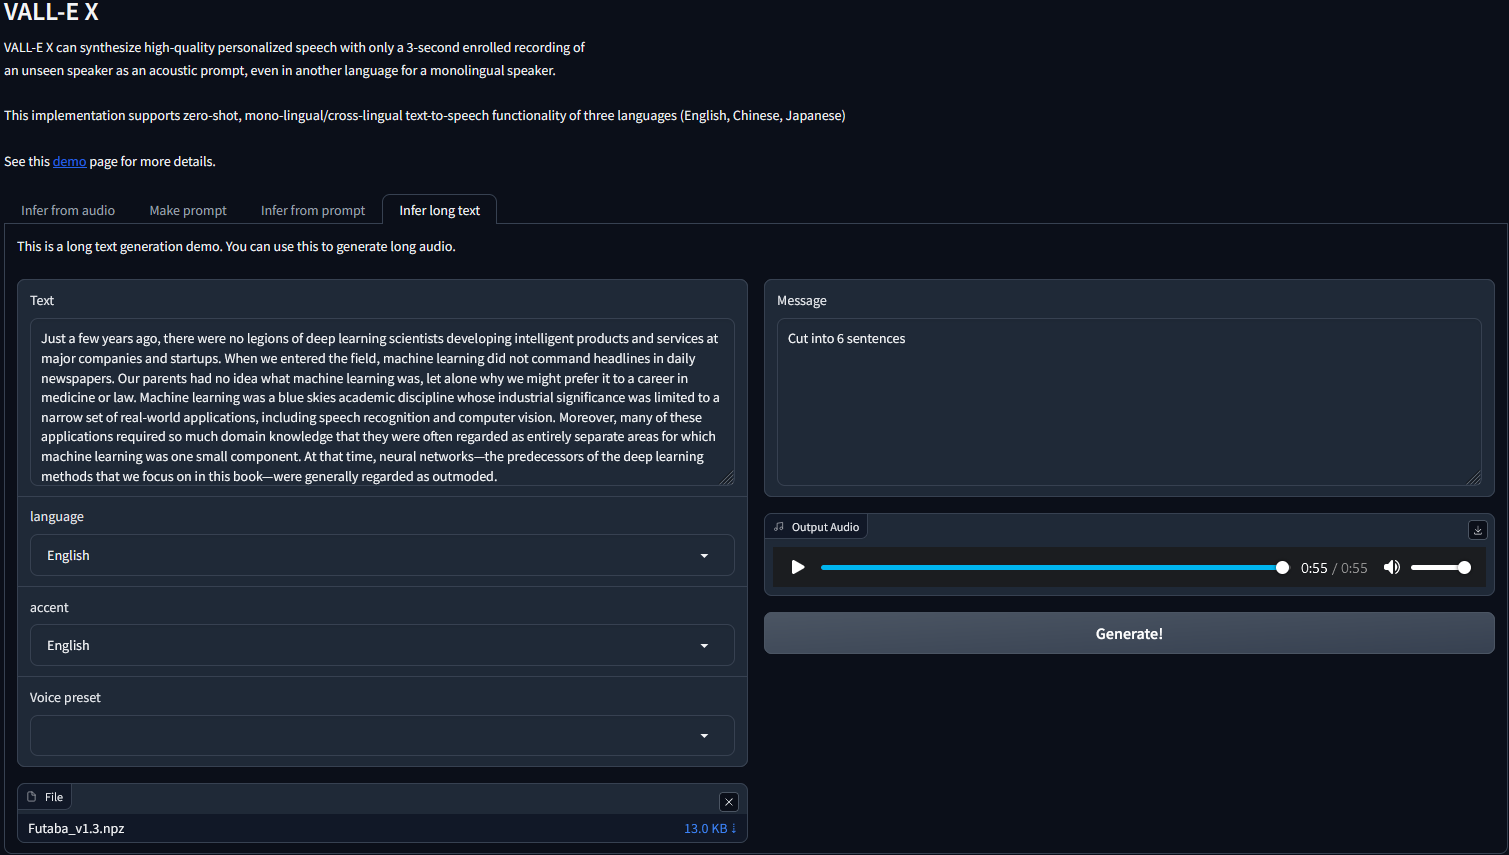Click the Generate! button

pos(1129,633)
